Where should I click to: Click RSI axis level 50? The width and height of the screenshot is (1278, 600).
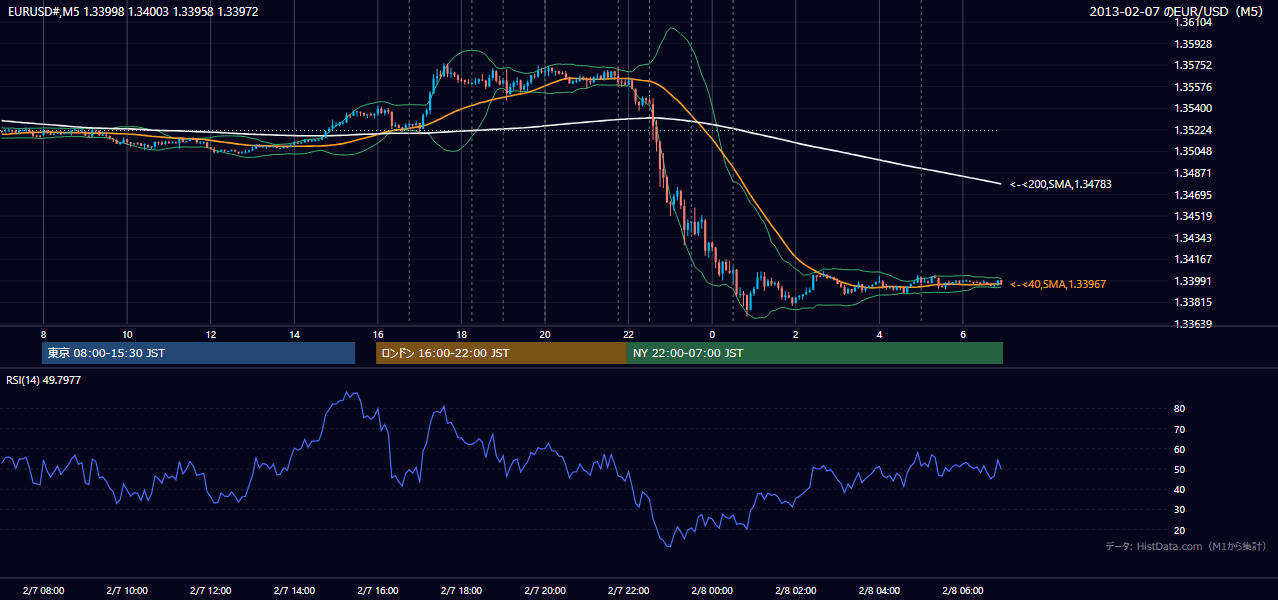(x=1180, y=470)
